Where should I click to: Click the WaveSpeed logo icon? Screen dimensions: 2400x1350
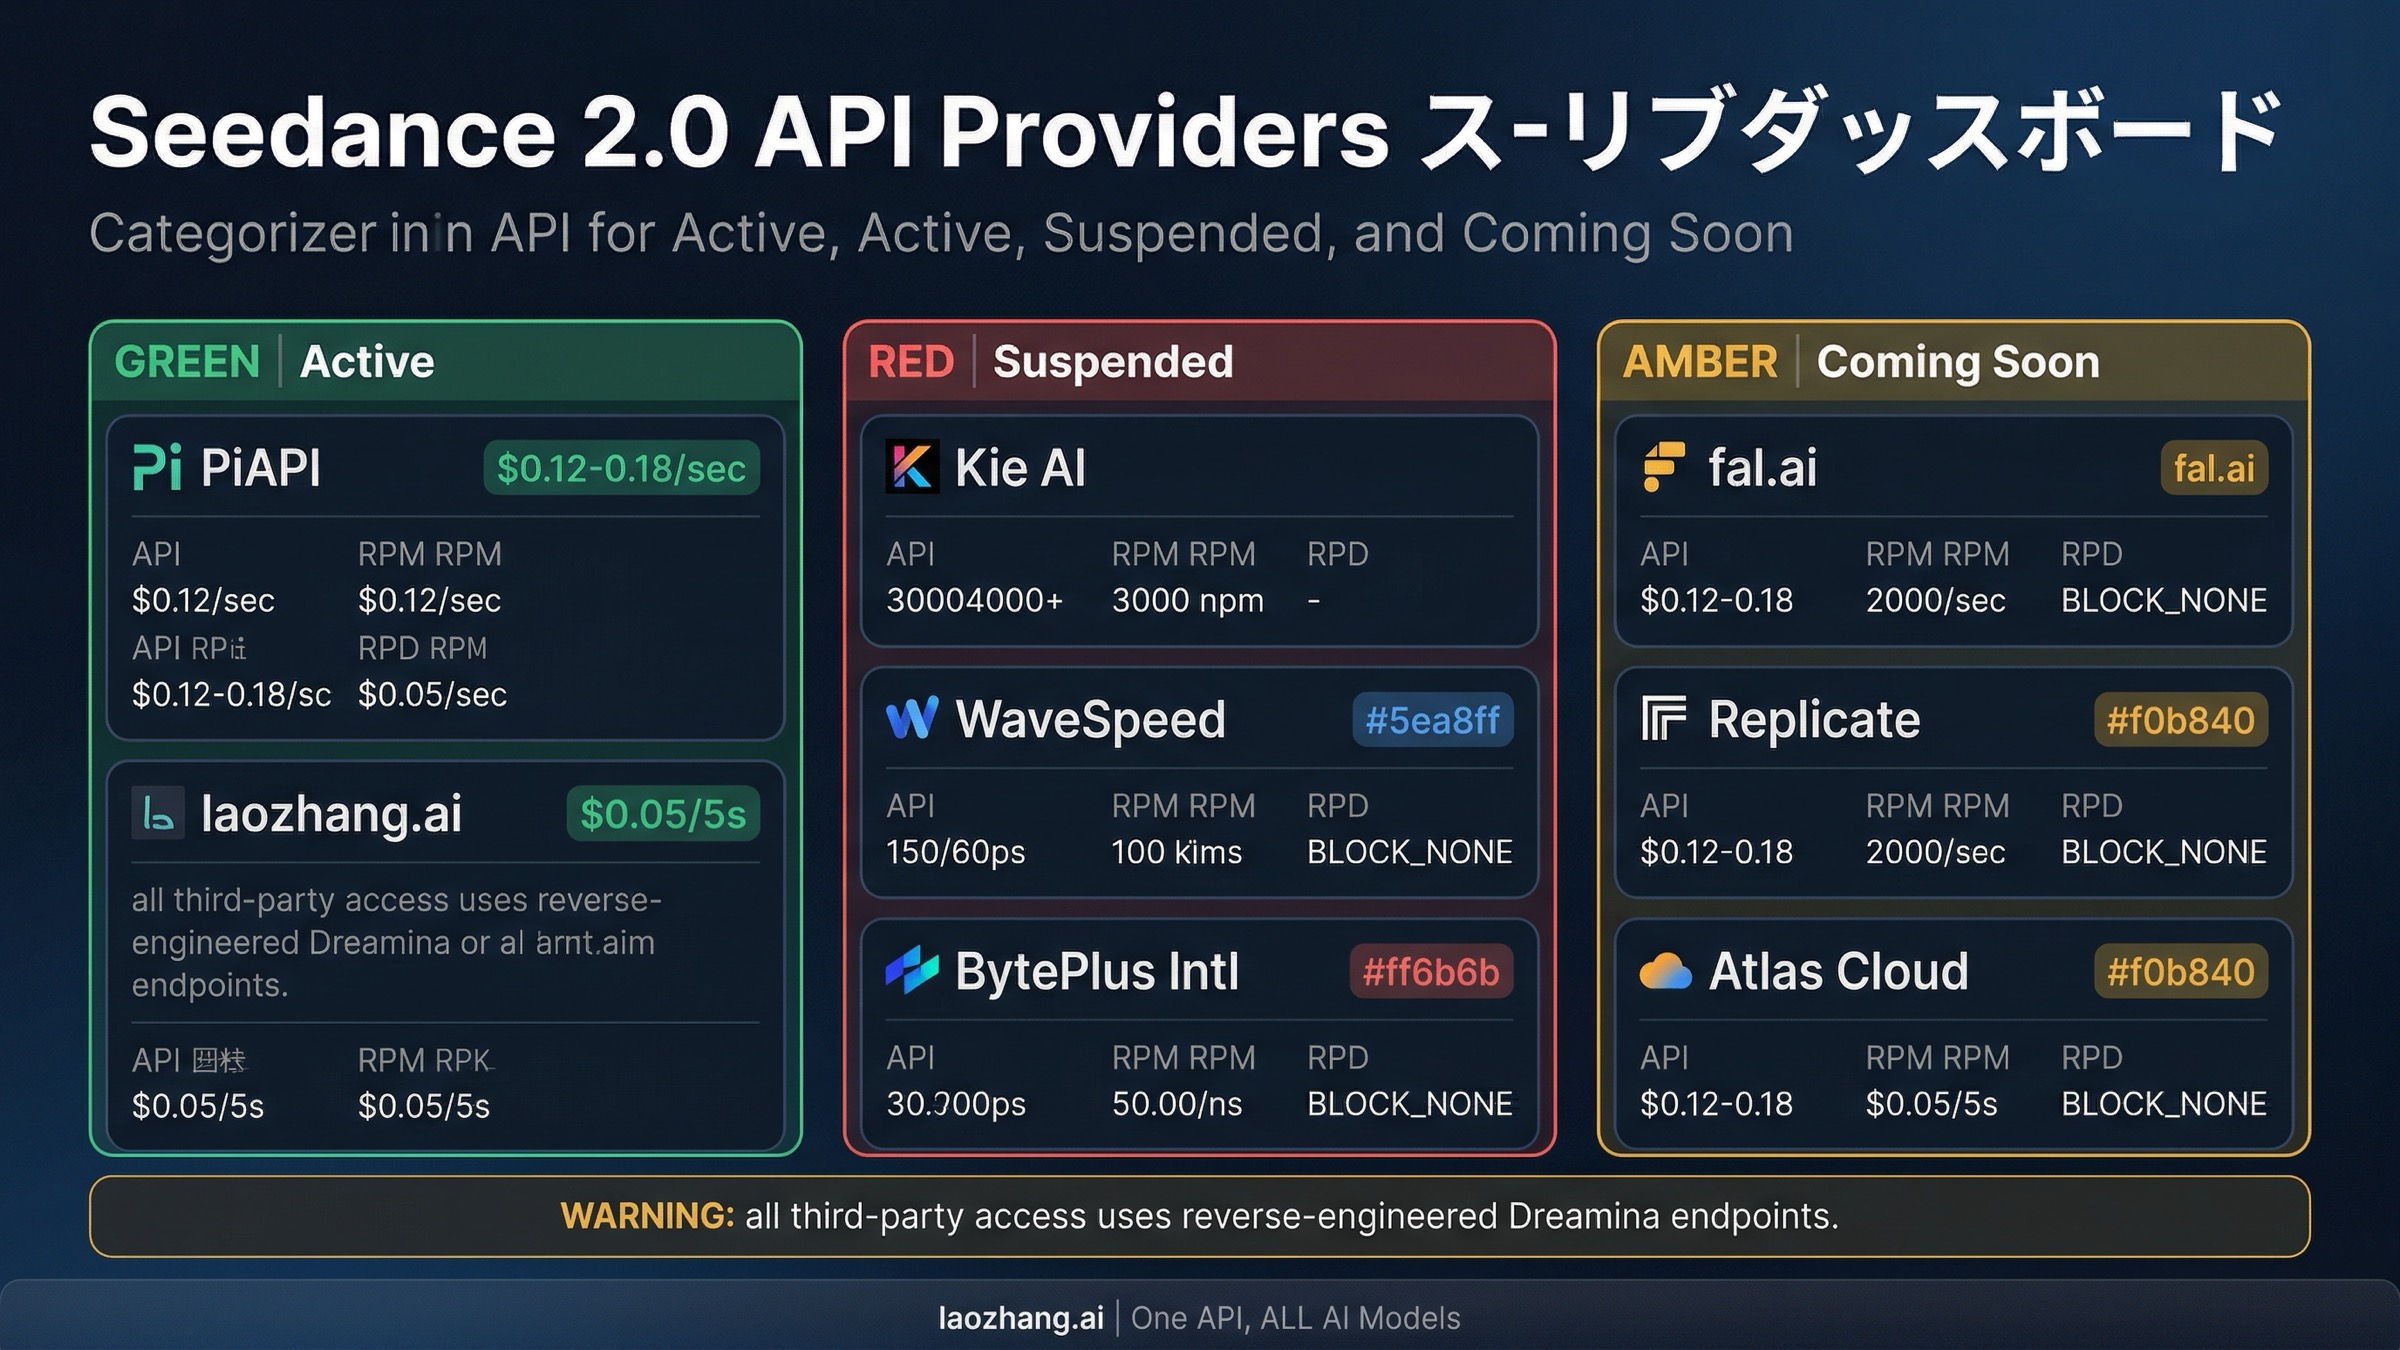tap(912, 719)
